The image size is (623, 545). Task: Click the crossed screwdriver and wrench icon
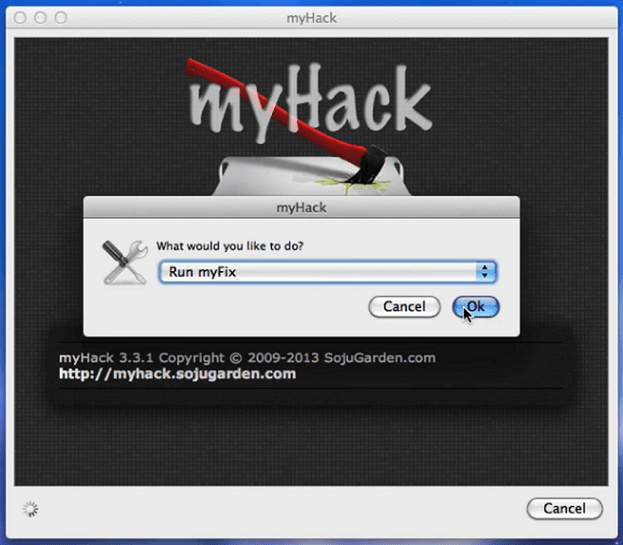pyautogui.click(x=125, y=263)
